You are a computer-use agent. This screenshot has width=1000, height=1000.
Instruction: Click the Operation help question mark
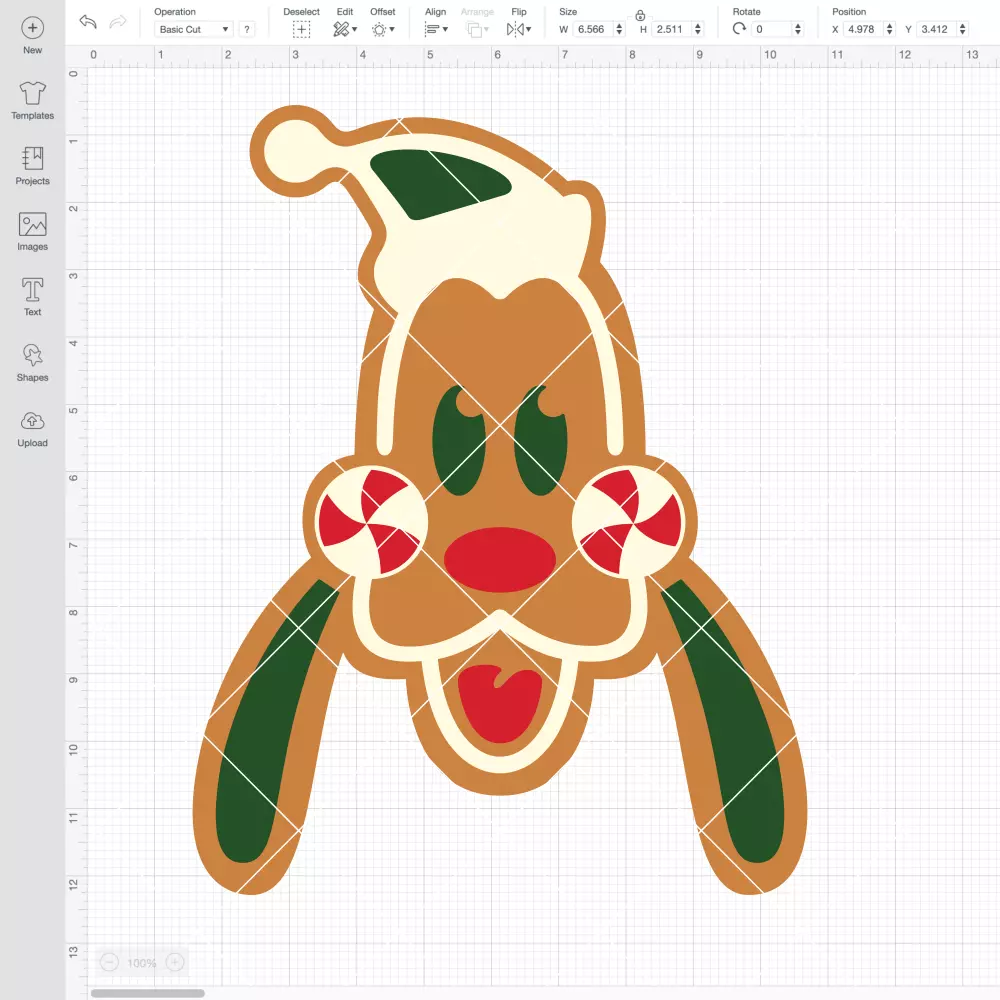pyautogui.click(x=247, y=29)
